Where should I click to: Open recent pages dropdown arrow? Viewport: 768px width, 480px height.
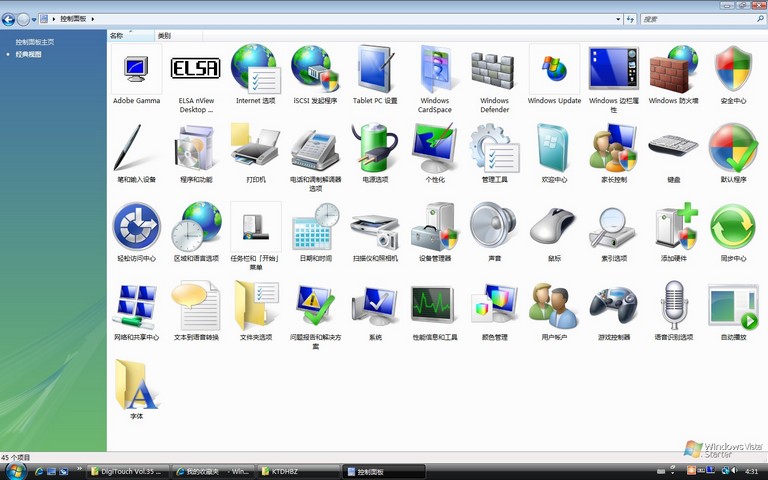pyautogui.click(x=34, y=20)
